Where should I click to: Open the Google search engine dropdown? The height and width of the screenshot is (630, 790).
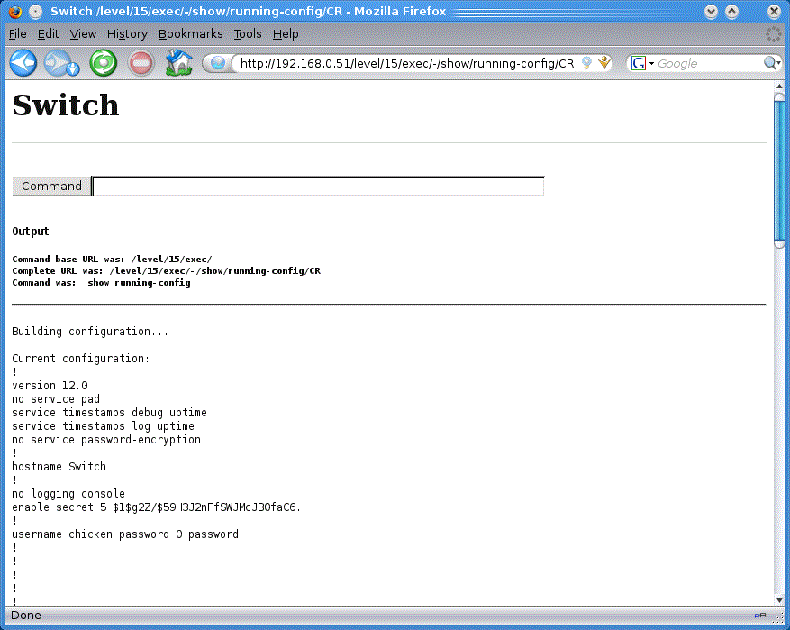pos(642,64)
